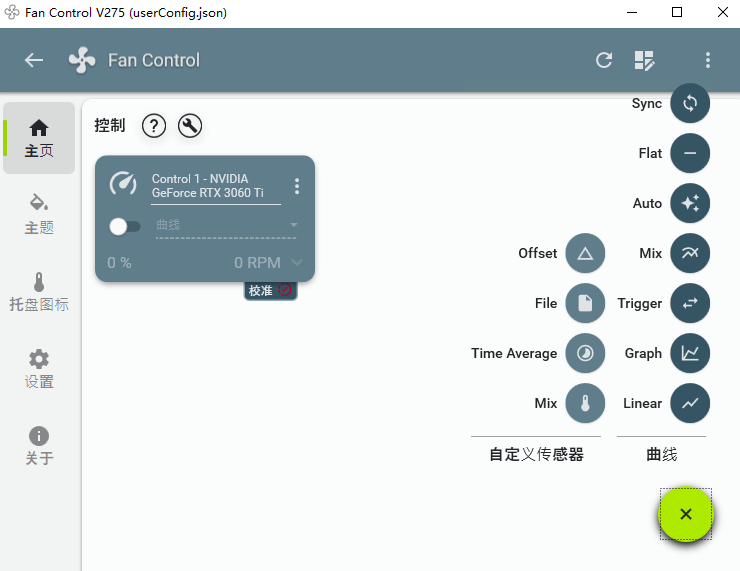The width and height of the screenshot is (740, 571).
Task: Open the 关于 about tab
Action: [39, 445]
